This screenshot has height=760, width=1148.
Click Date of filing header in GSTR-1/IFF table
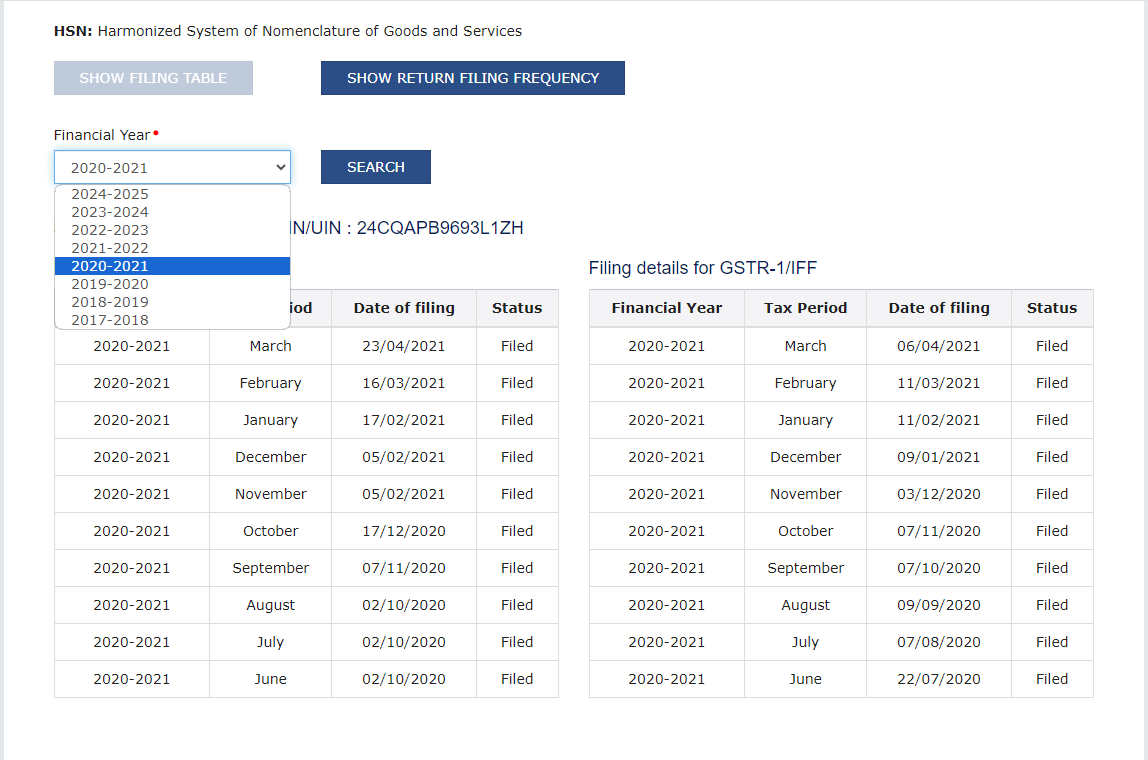pos(939,308)
